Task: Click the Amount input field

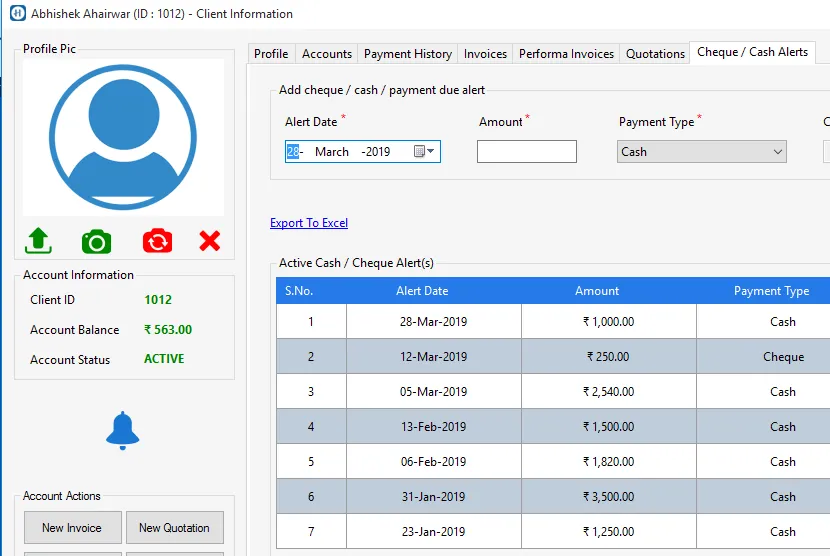Action: [x=526, y=152]
